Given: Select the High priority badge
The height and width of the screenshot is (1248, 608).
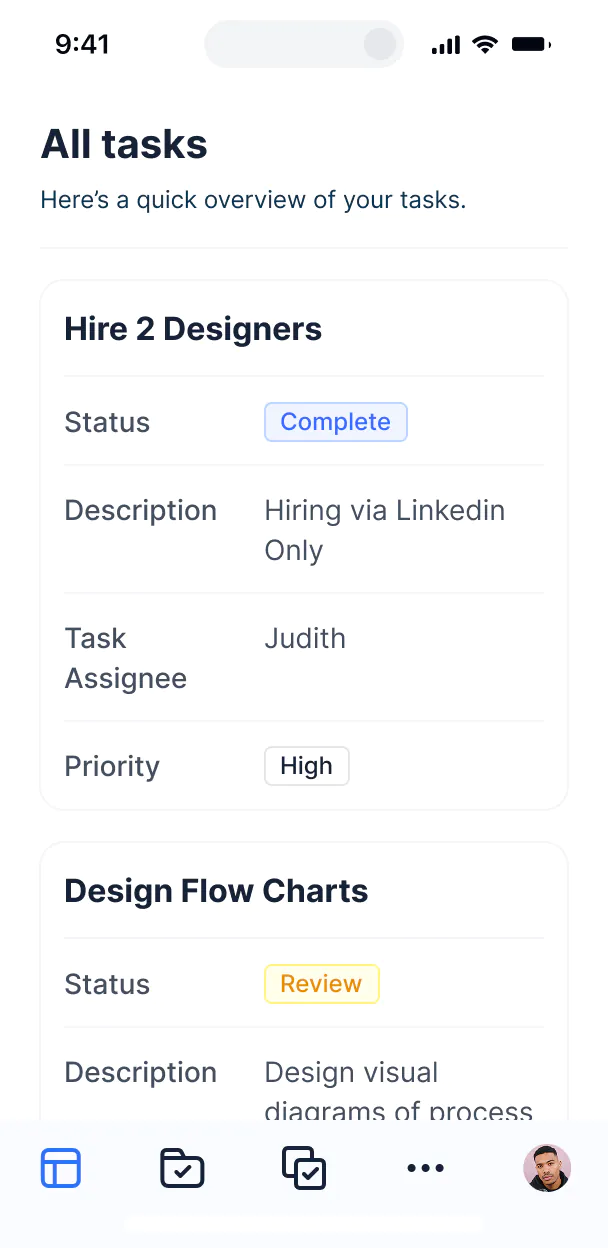Looking at the screenshot, I should click(306, 765).
